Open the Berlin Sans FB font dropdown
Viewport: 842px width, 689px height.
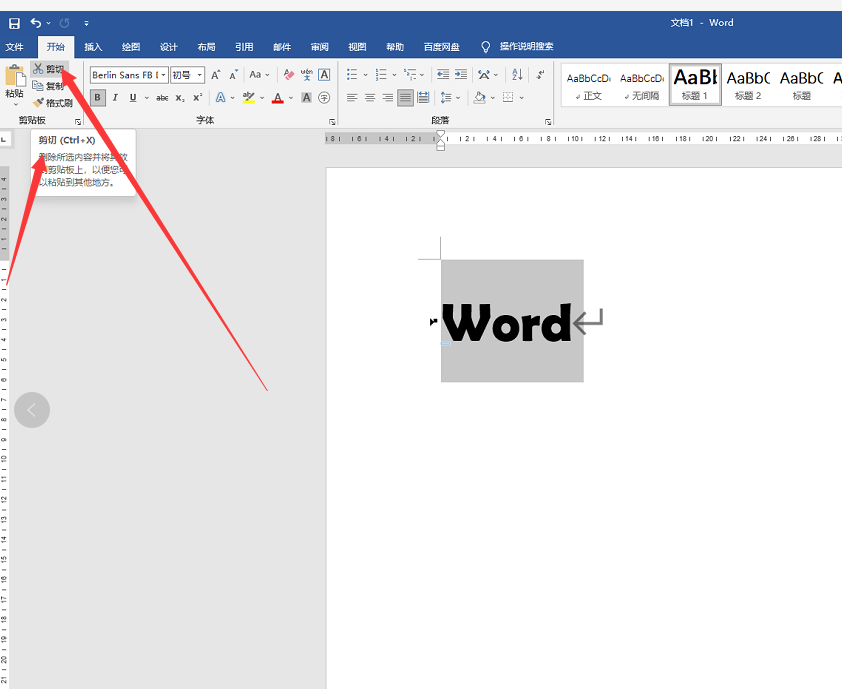pos(163,75)
